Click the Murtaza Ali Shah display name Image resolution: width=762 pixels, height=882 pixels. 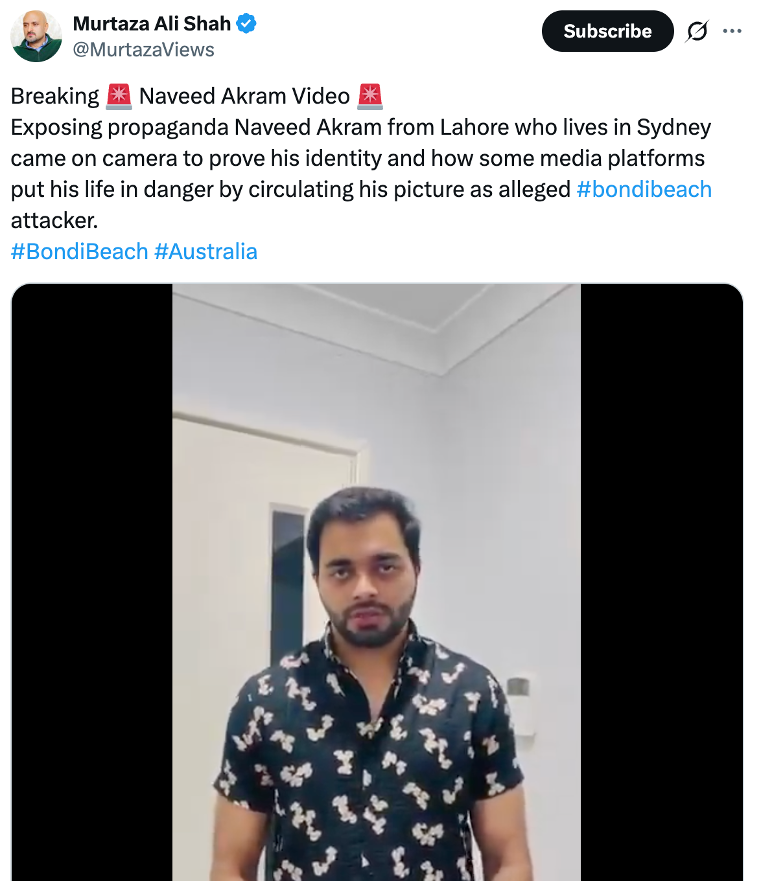click(150, 23)
